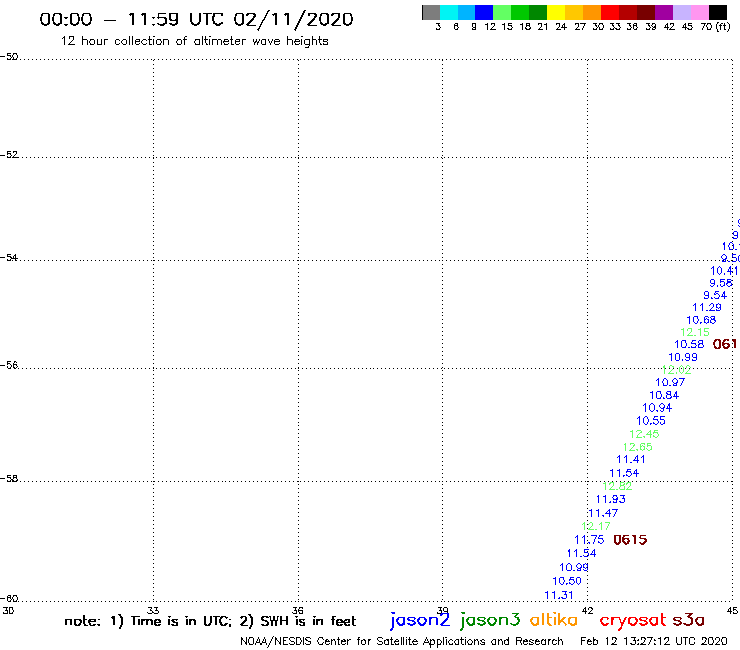The height and width of the screenshot is (650, 740).
Task: Select the green reading 12.15
Action: click(x=695, y=332)
